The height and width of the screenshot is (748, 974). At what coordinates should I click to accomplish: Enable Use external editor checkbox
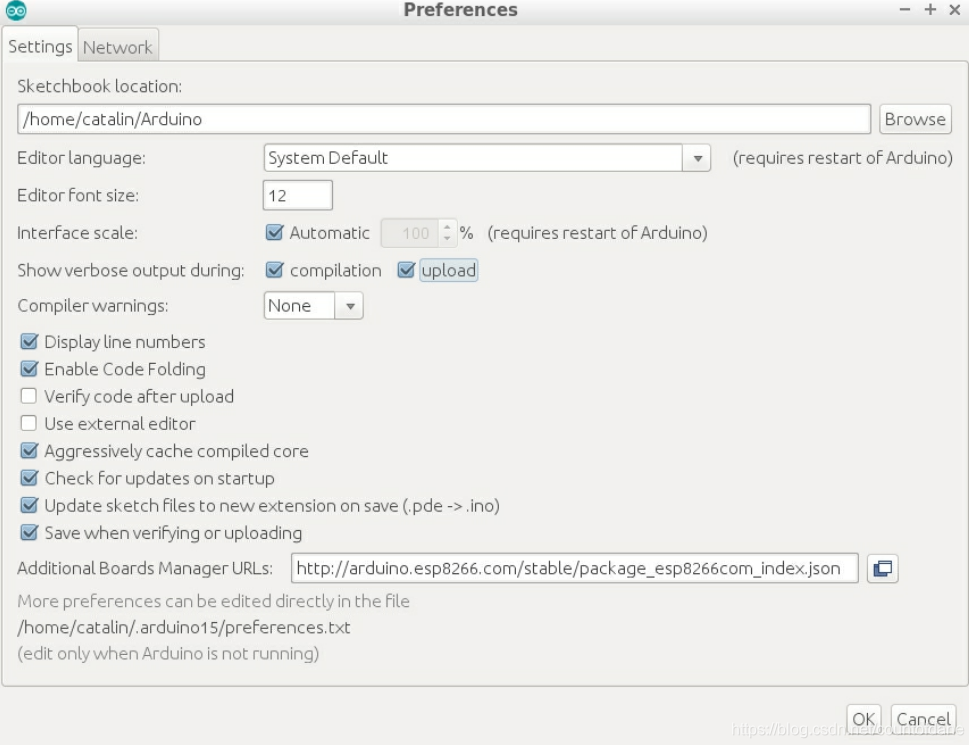tap(29, 425)
